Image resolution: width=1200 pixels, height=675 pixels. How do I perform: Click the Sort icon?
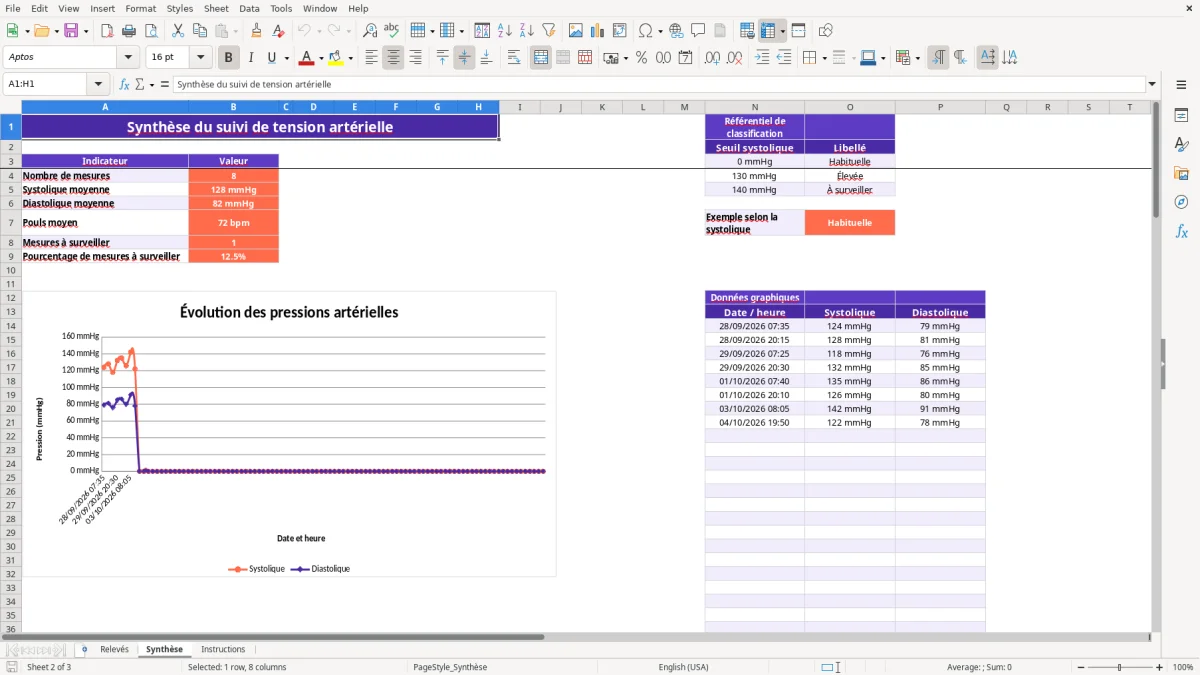point(482,31)
